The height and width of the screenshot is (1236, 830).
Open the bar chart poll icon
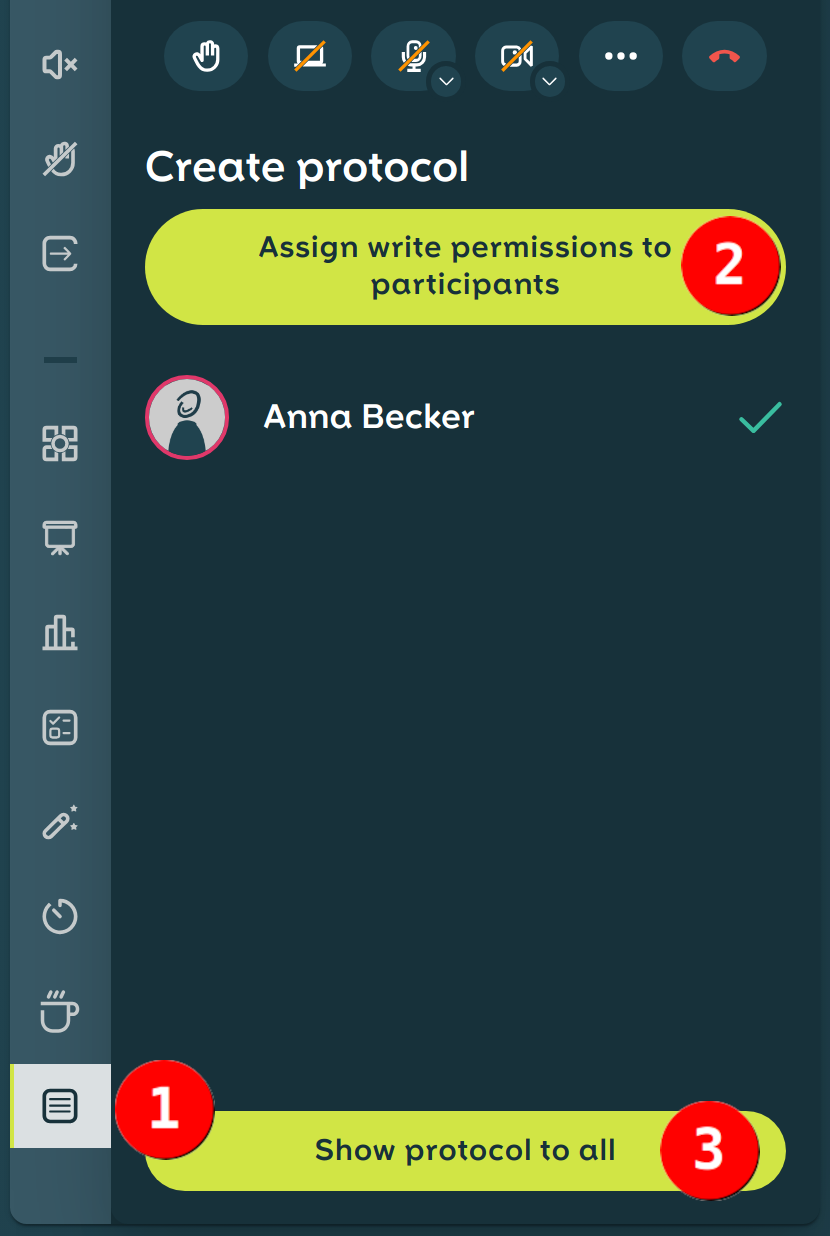click(x=60, y=633)
